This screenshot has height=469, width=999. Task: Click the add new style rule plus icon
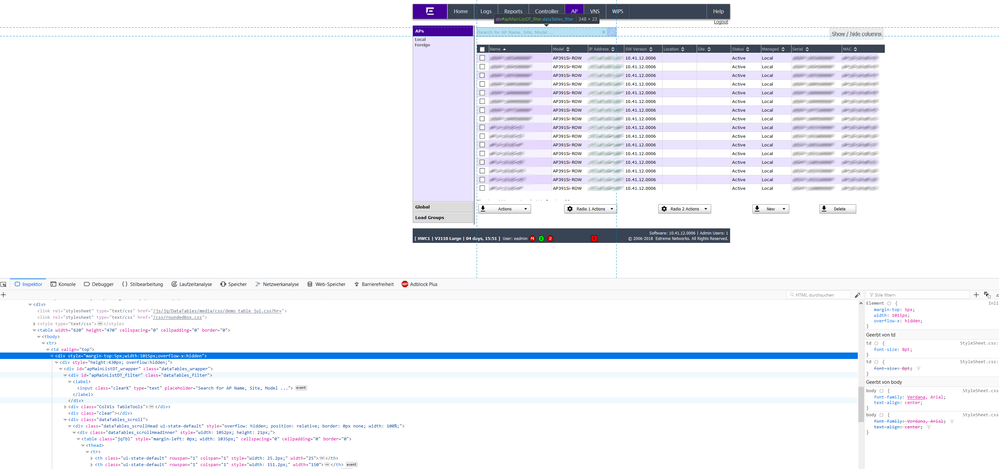click(x=976, y=295)
